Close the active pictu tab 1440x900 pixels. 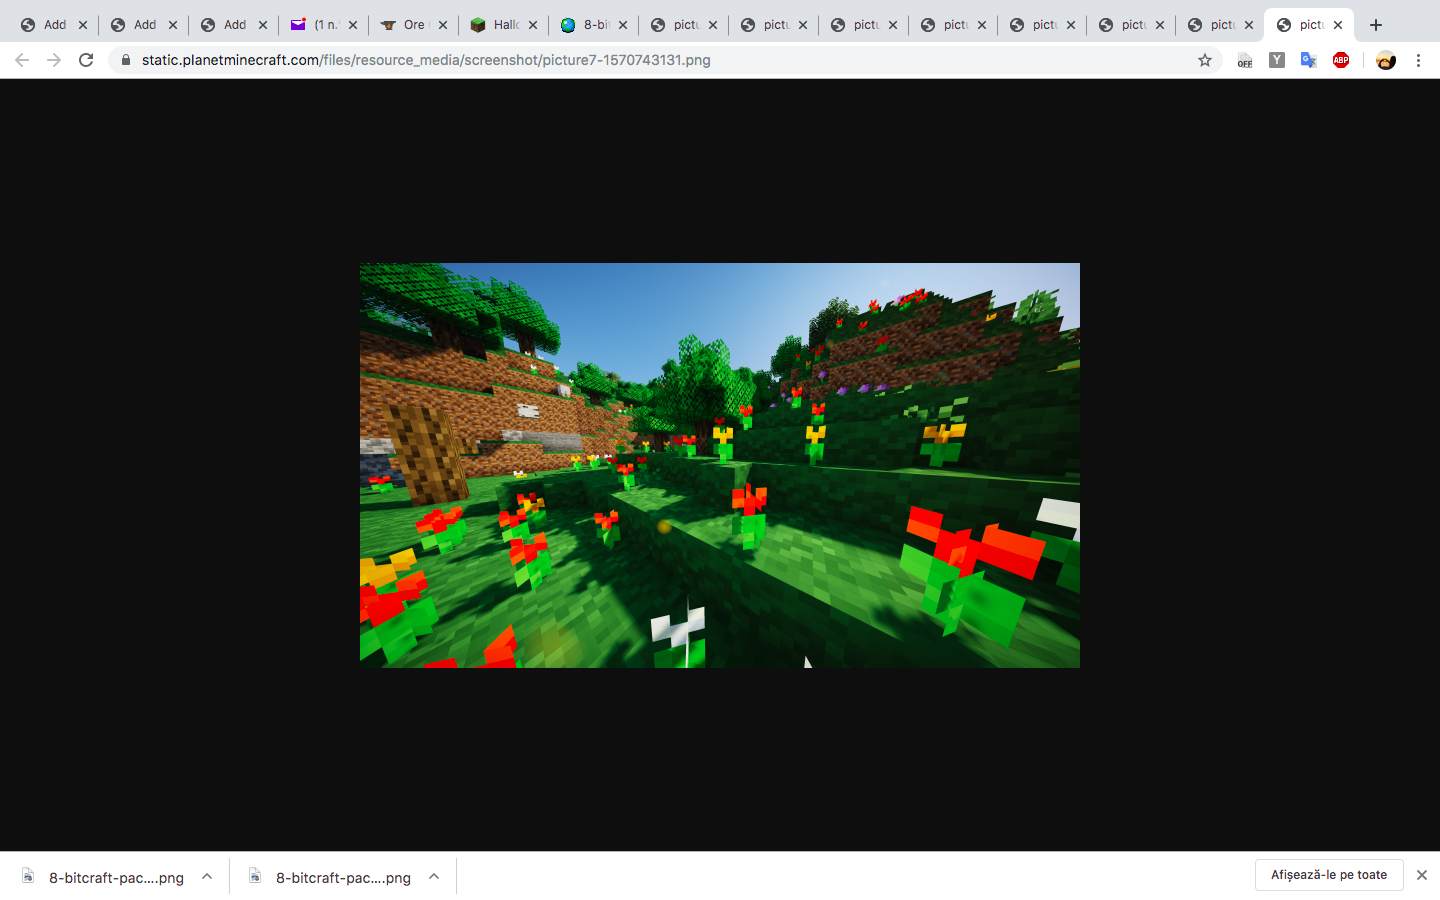tap(1338, 25)
